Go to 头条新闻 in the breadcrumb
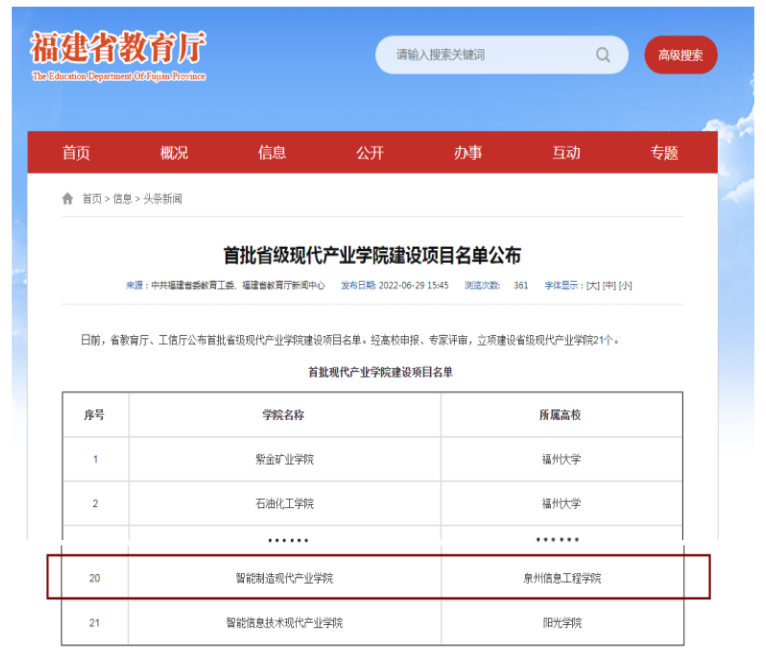The width and height of the screenshot is (766, 667). tap(163, 198)
